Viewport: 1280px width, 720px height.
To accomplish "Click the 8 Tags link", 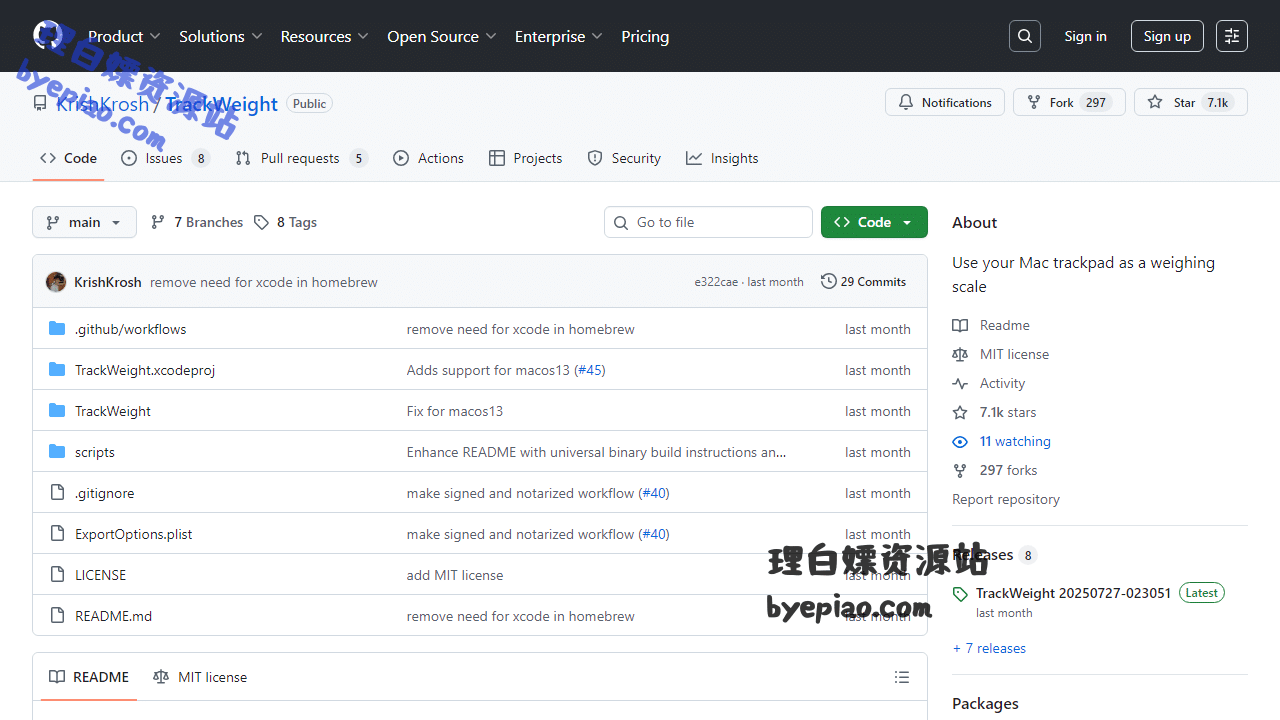I will coord(285,222).
